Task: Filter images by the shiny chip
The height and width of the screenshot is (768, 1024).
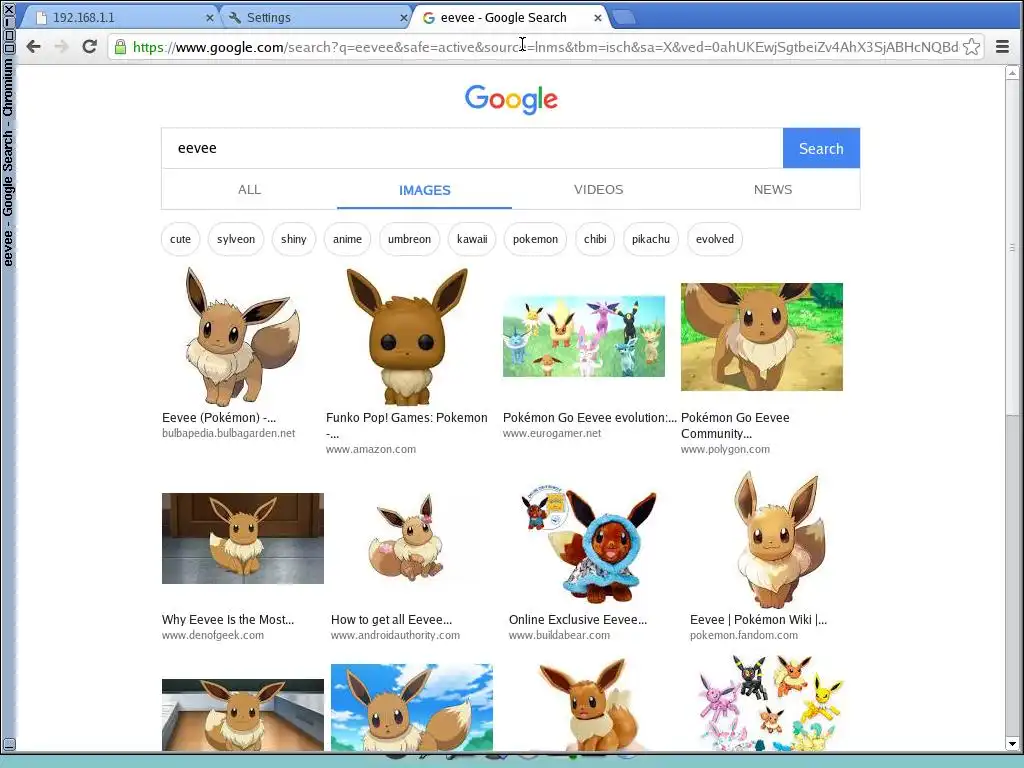Action: pyautogui.click(x=293, y=239)
